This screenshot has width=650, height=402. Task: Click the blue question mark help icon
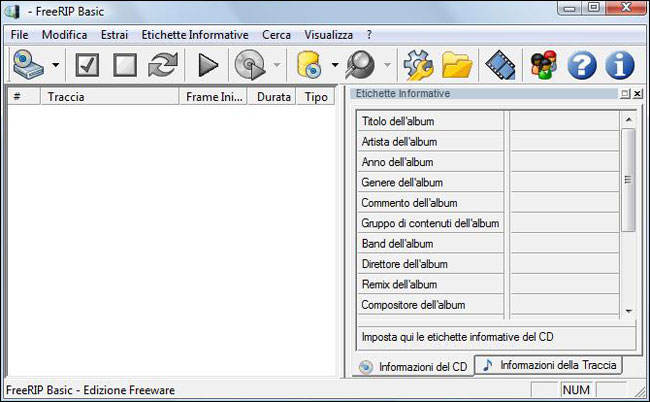click(582, 66)
